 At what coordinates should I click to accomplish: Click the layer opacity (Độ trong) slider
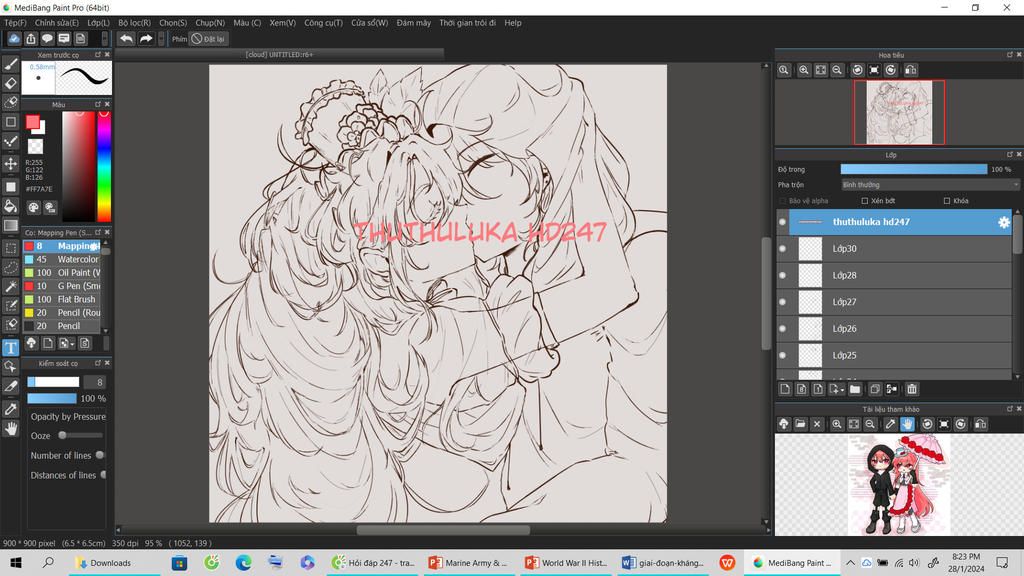pyautogui.click(x=914, y=169)
